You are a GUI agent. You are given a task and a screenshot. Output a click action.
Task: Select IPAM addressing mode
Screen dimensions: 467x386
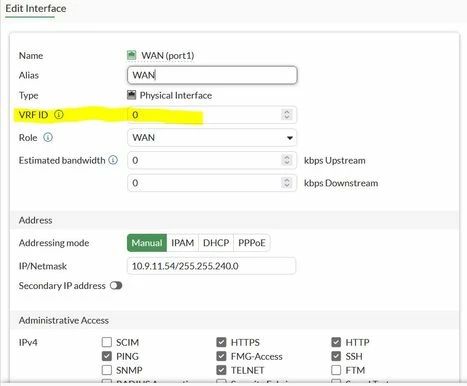click(183, 243)
